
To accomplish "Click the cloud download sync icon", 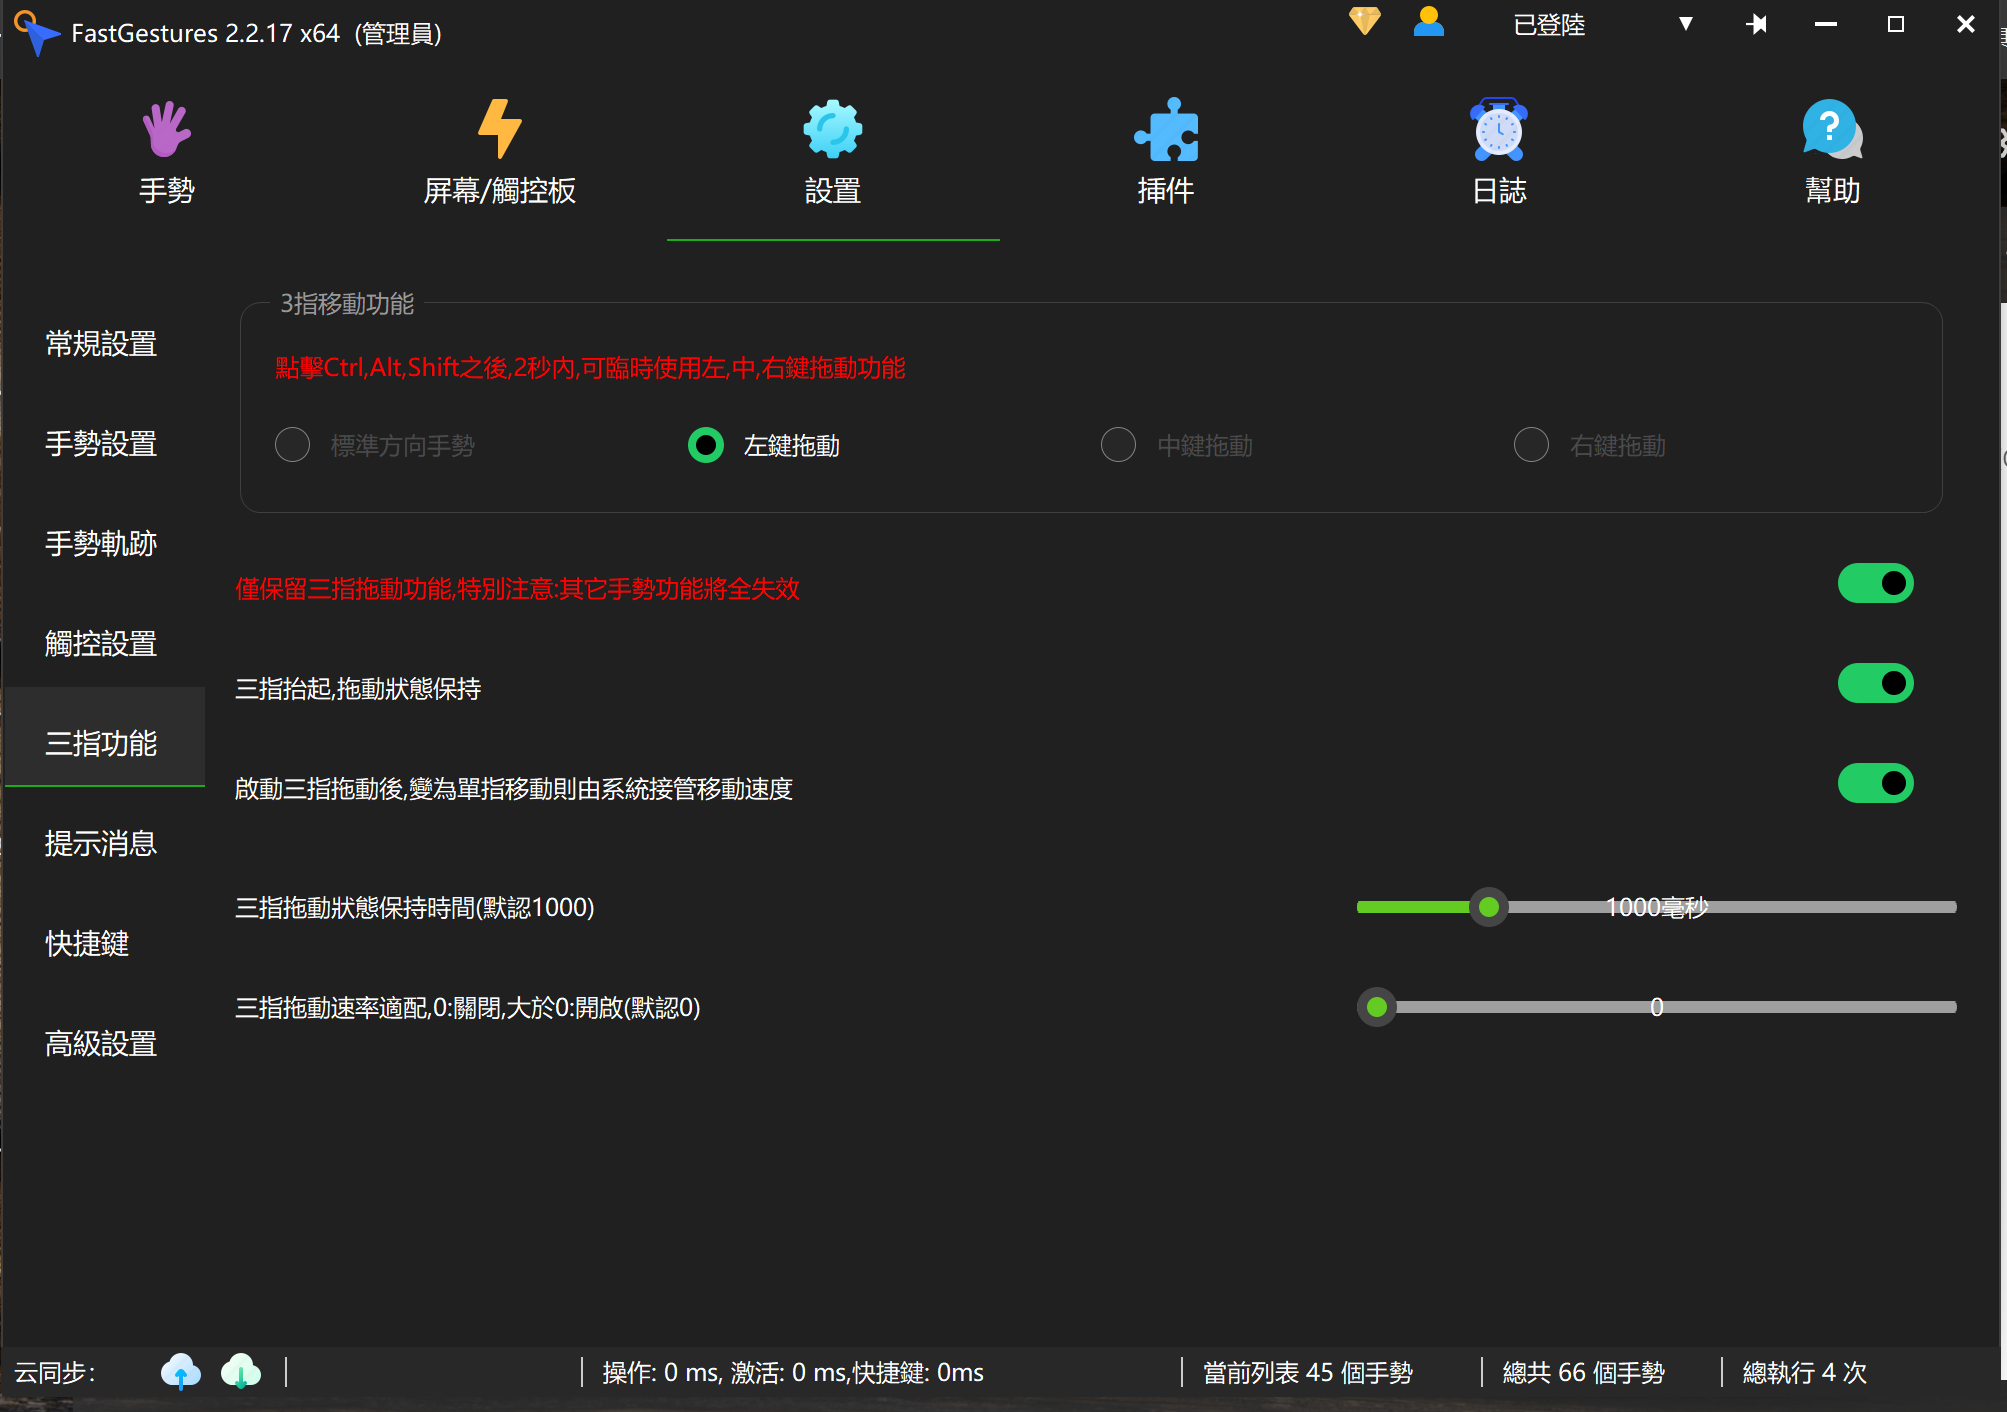I will [241, 1371].
